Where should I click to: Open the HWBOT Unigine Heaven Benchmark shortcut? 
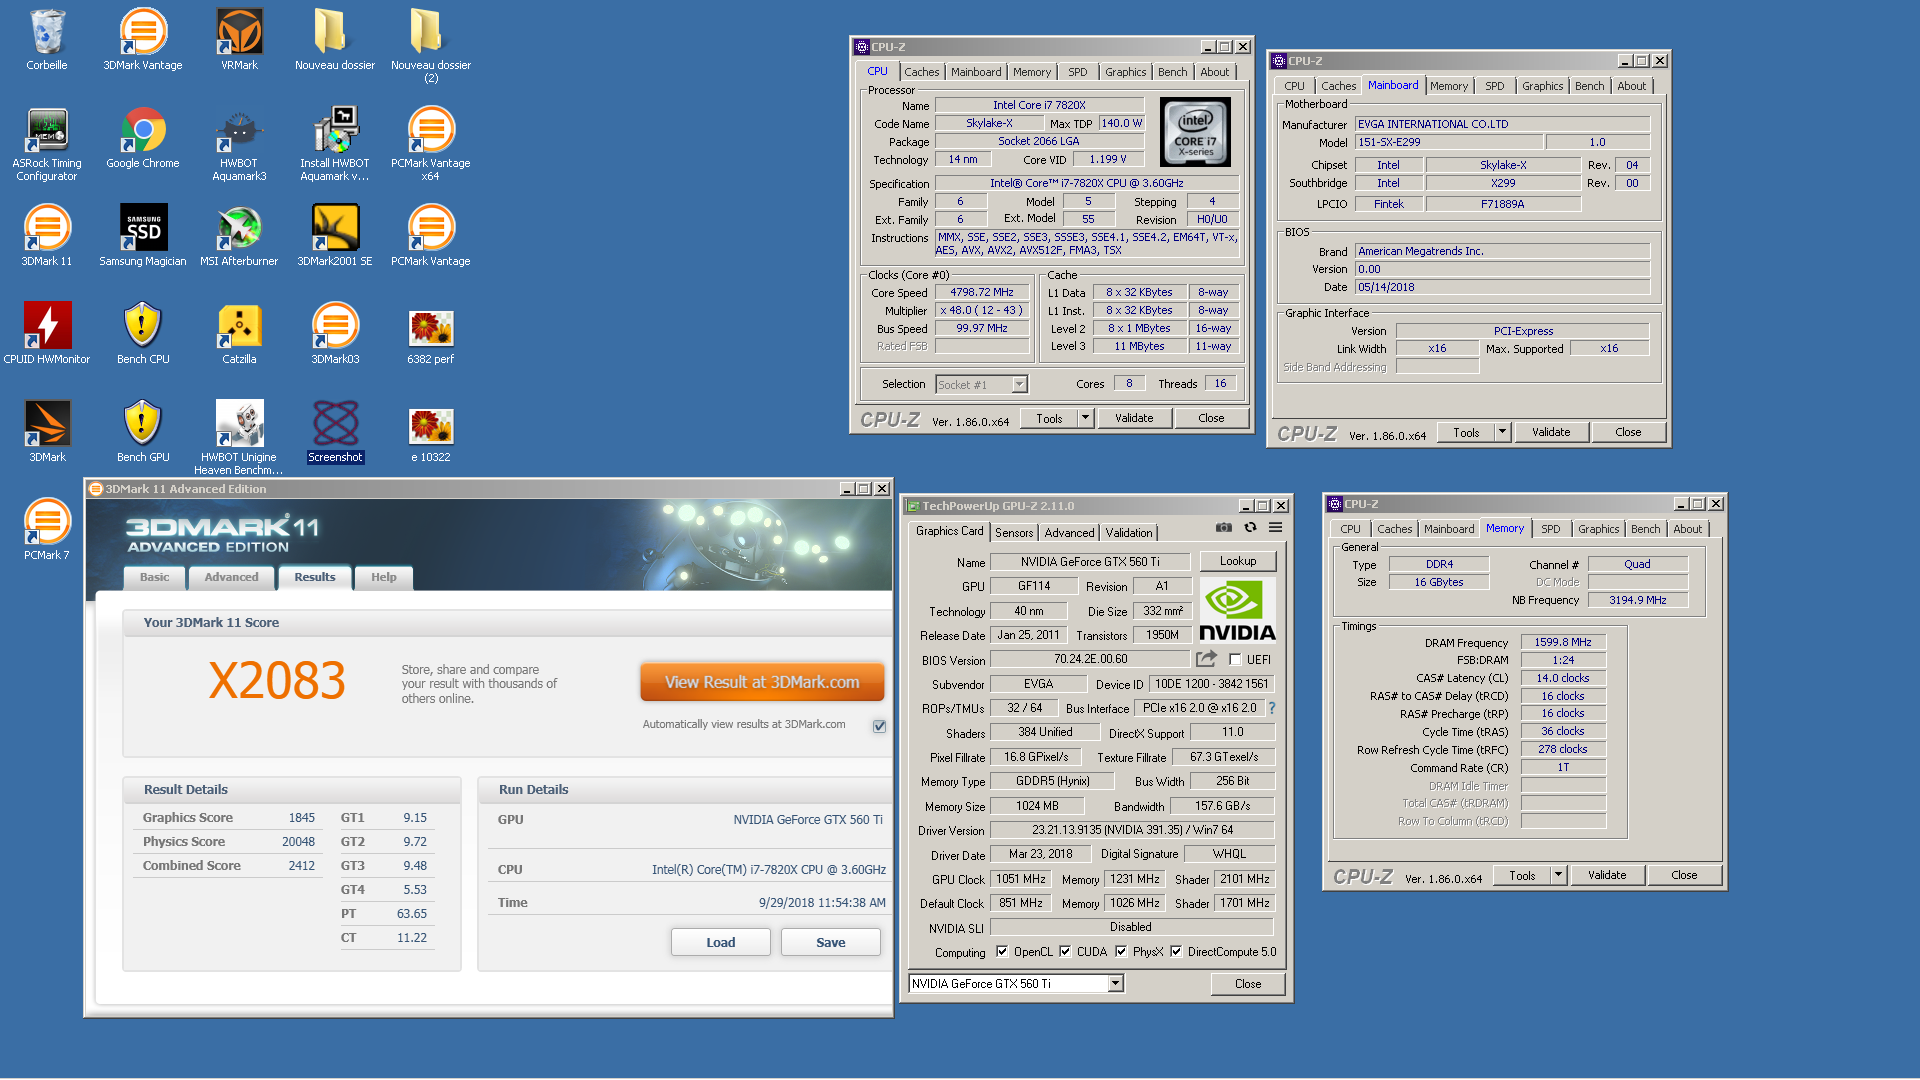coord(239,438)
